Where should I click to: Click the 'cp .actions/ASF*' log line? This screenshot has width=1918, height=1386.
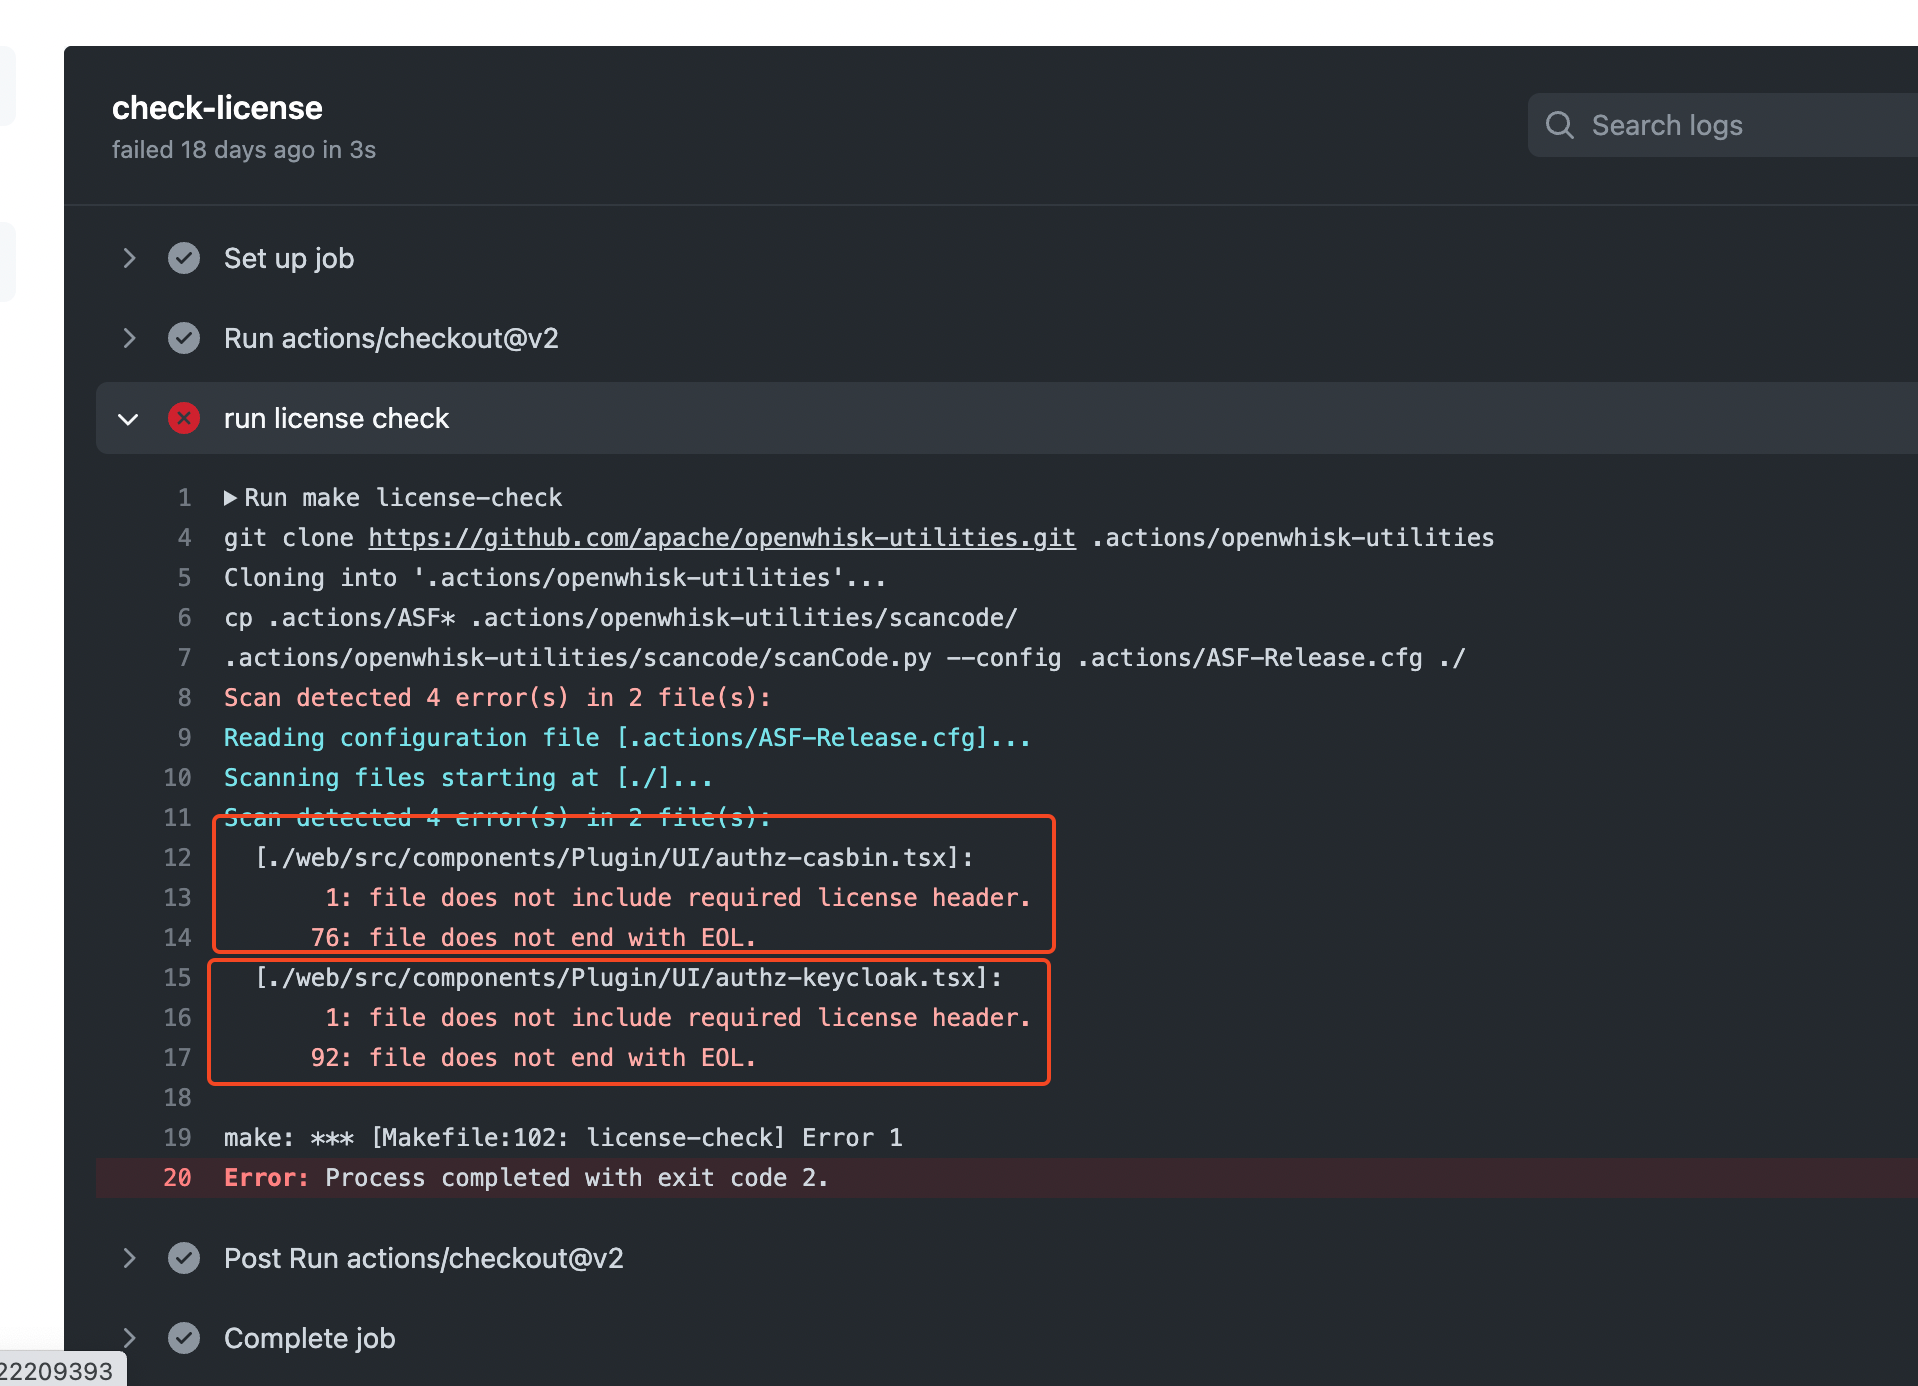coord(620,618)
